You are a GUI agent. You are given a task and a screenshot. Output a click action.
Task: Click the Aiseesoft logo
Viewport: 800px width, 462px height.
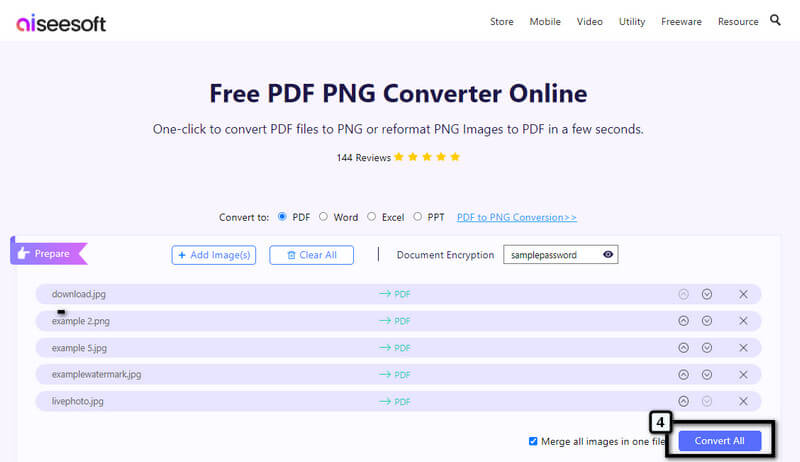[x=61, y=23]
